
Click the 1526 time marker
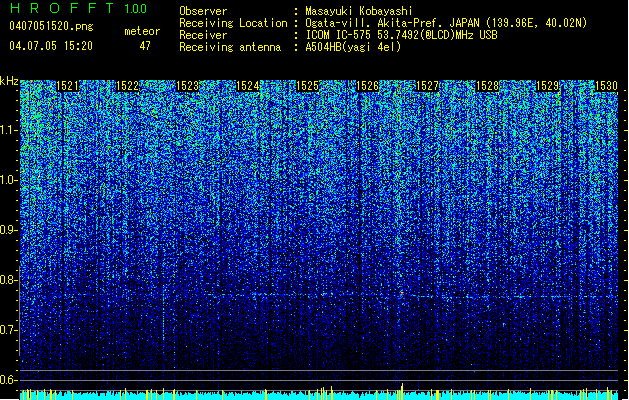pos(367,86)
